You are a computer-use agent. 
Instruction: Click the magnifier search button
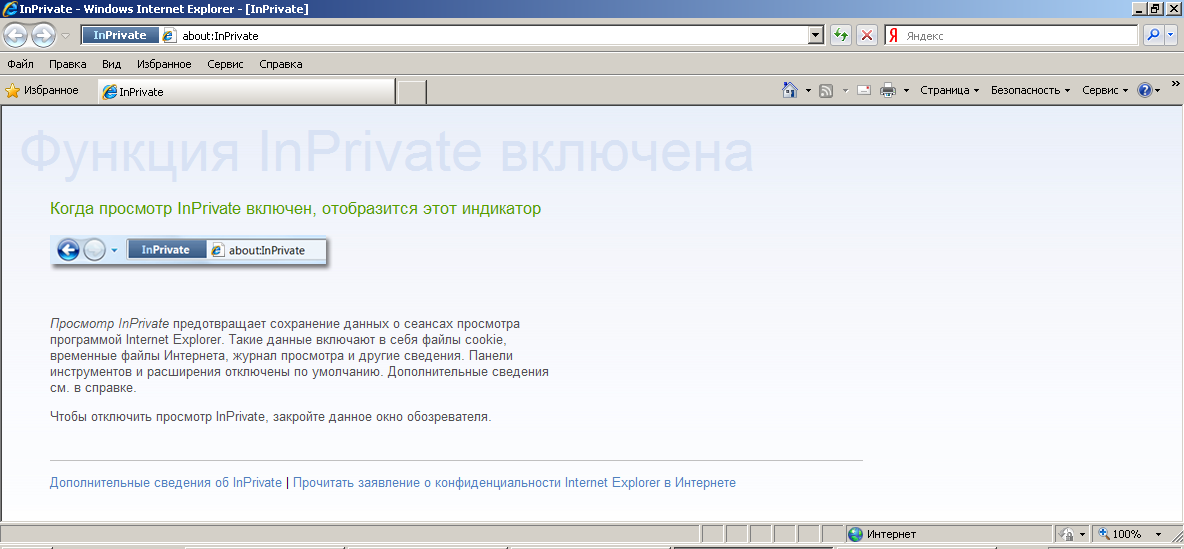click(1153, 35)
